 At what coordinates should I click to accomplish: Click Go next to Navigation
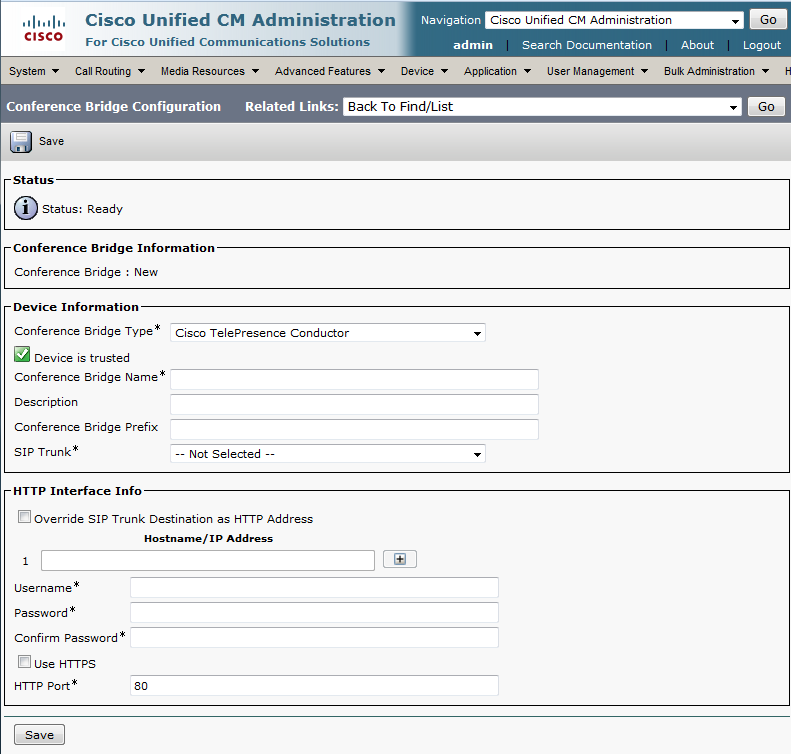tap(768, 20)
